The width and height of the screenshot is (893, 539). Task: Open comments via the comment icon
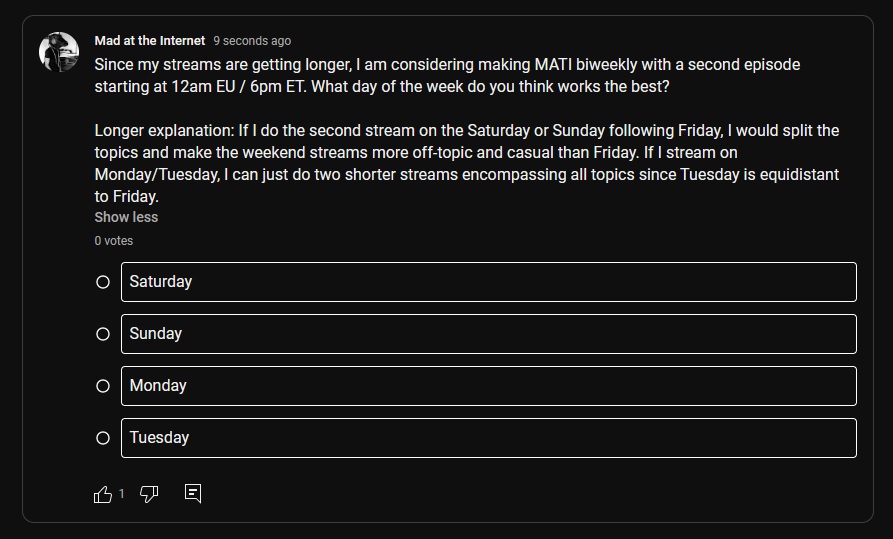pos(193,493)
